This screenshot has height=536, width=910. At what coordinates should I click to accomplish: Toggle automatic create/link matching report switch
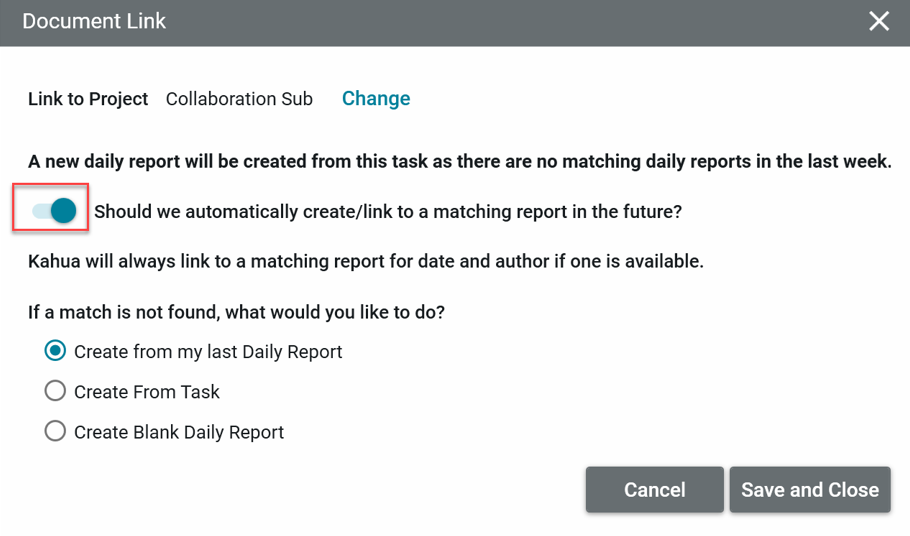click(54, 210)
